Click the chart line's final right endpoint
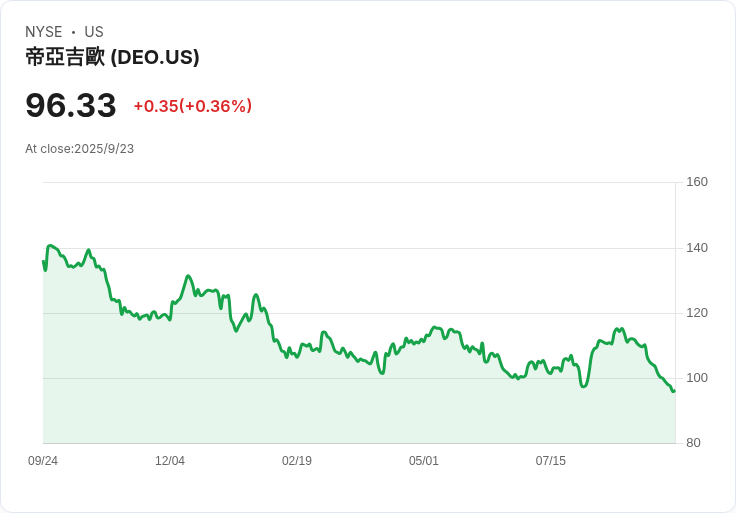Image resolution: width=736 pixels, height=513 pixels. tap(674, 391)
